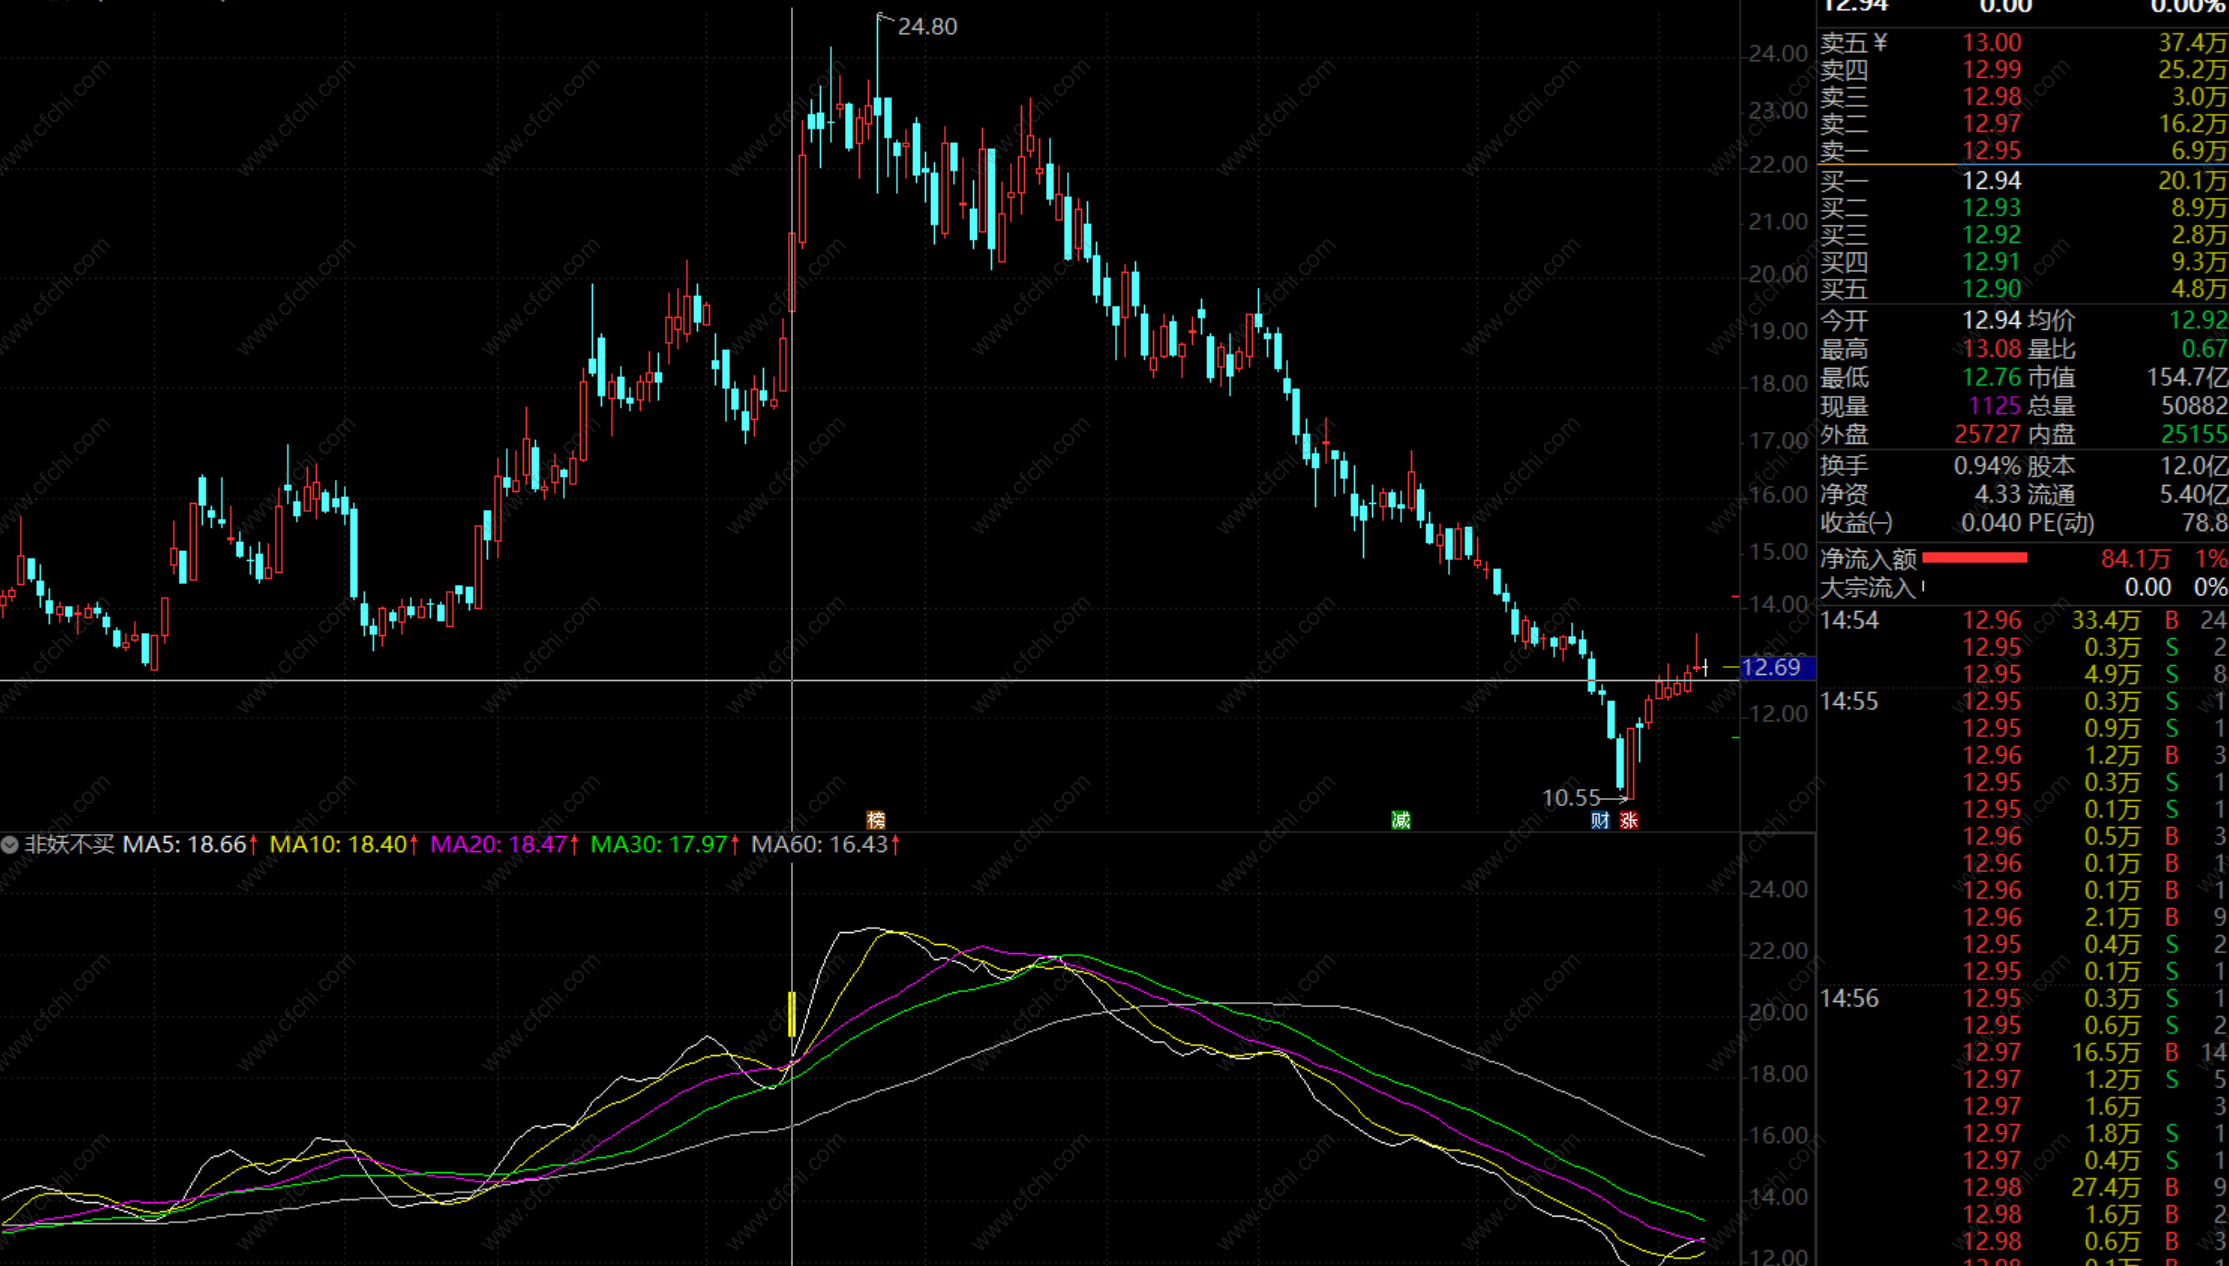2229x1266 pixels.
Task: Select the green MA30 indicator label
Action: pyautogui.click(x=659, y=845)
